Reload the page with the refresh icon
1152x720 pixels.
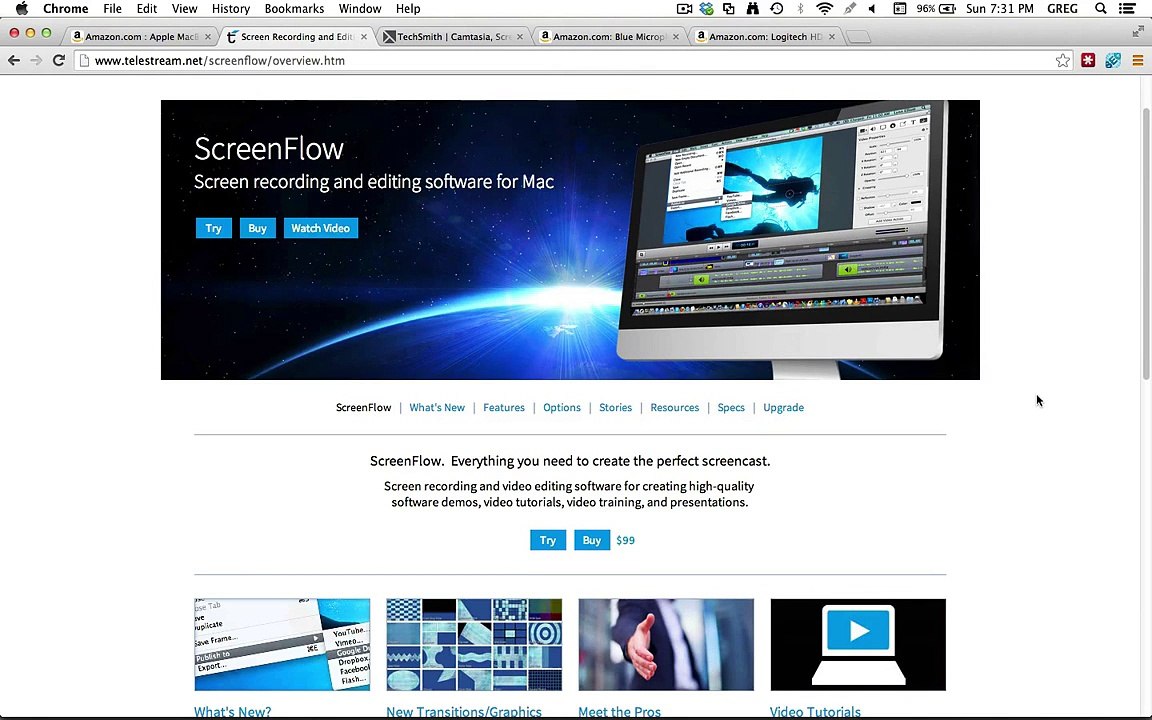59,60
